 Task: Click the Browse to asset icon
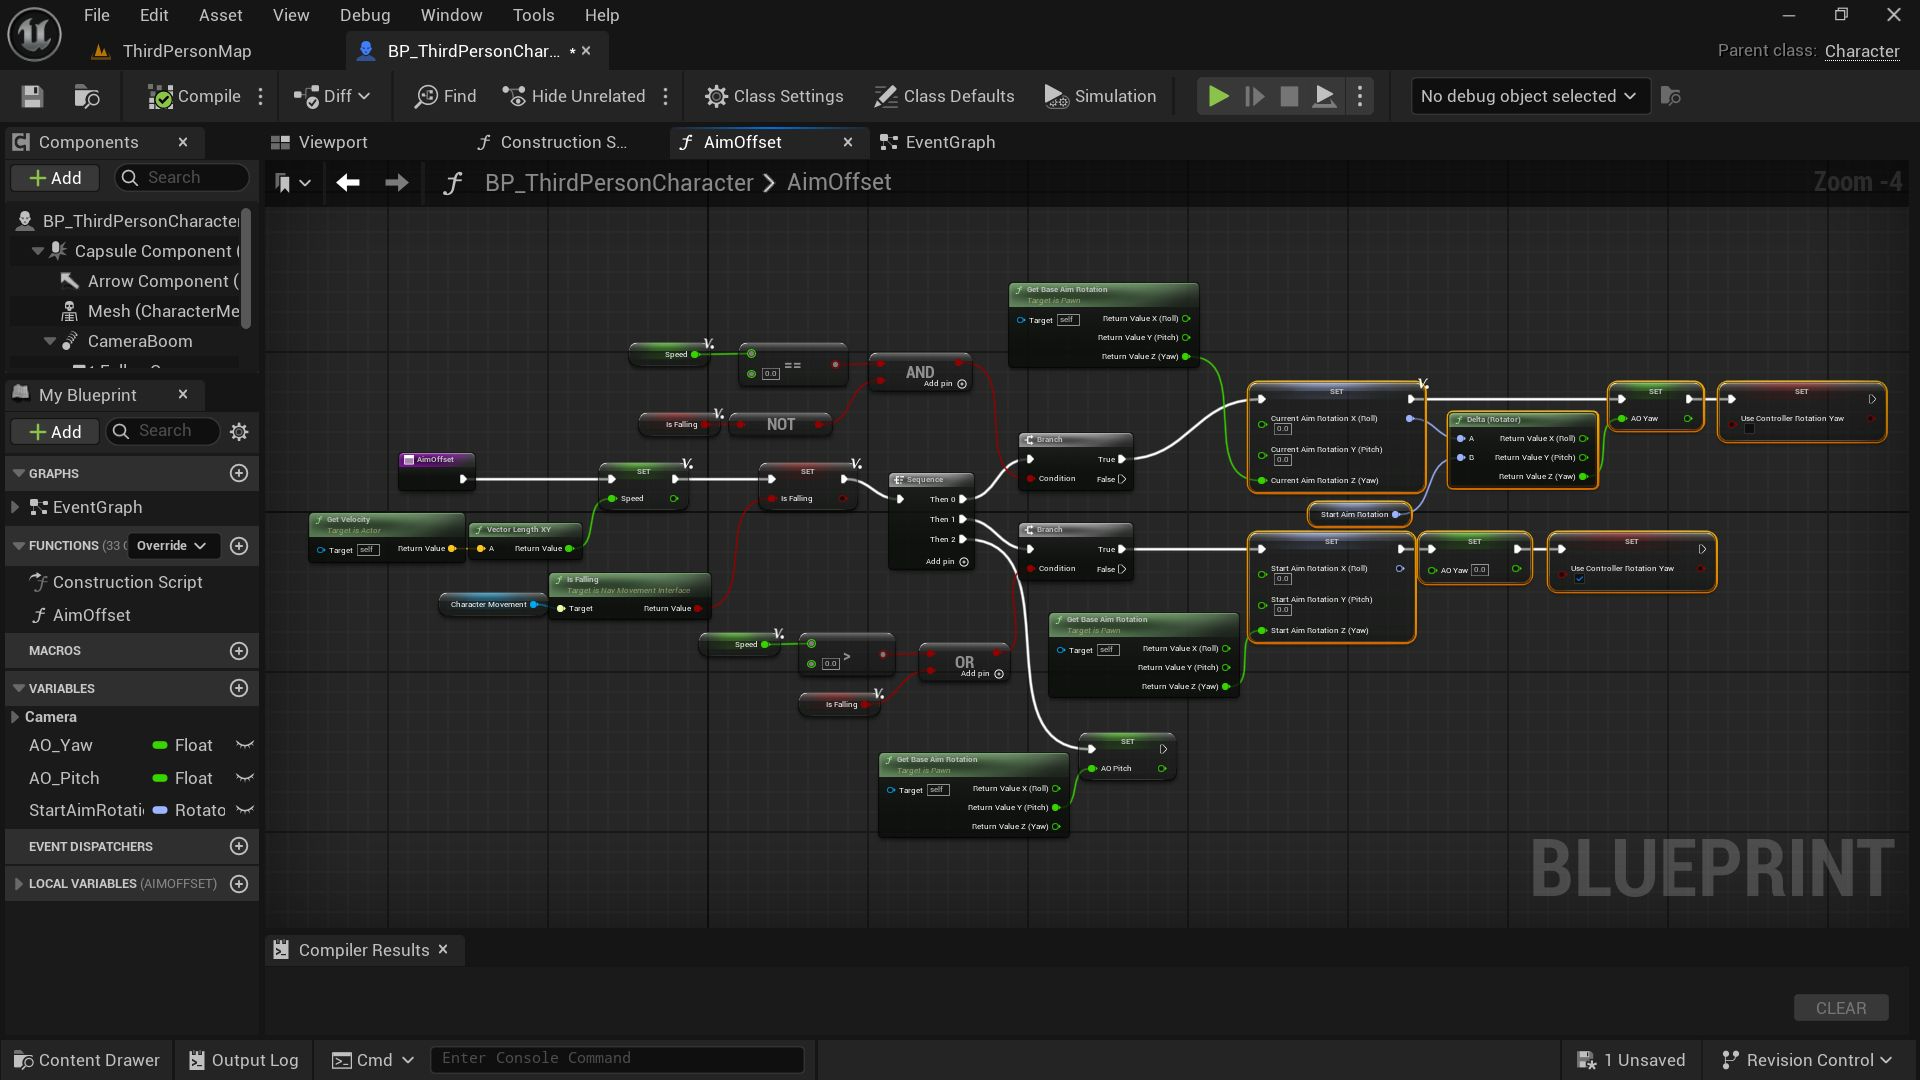87,96
